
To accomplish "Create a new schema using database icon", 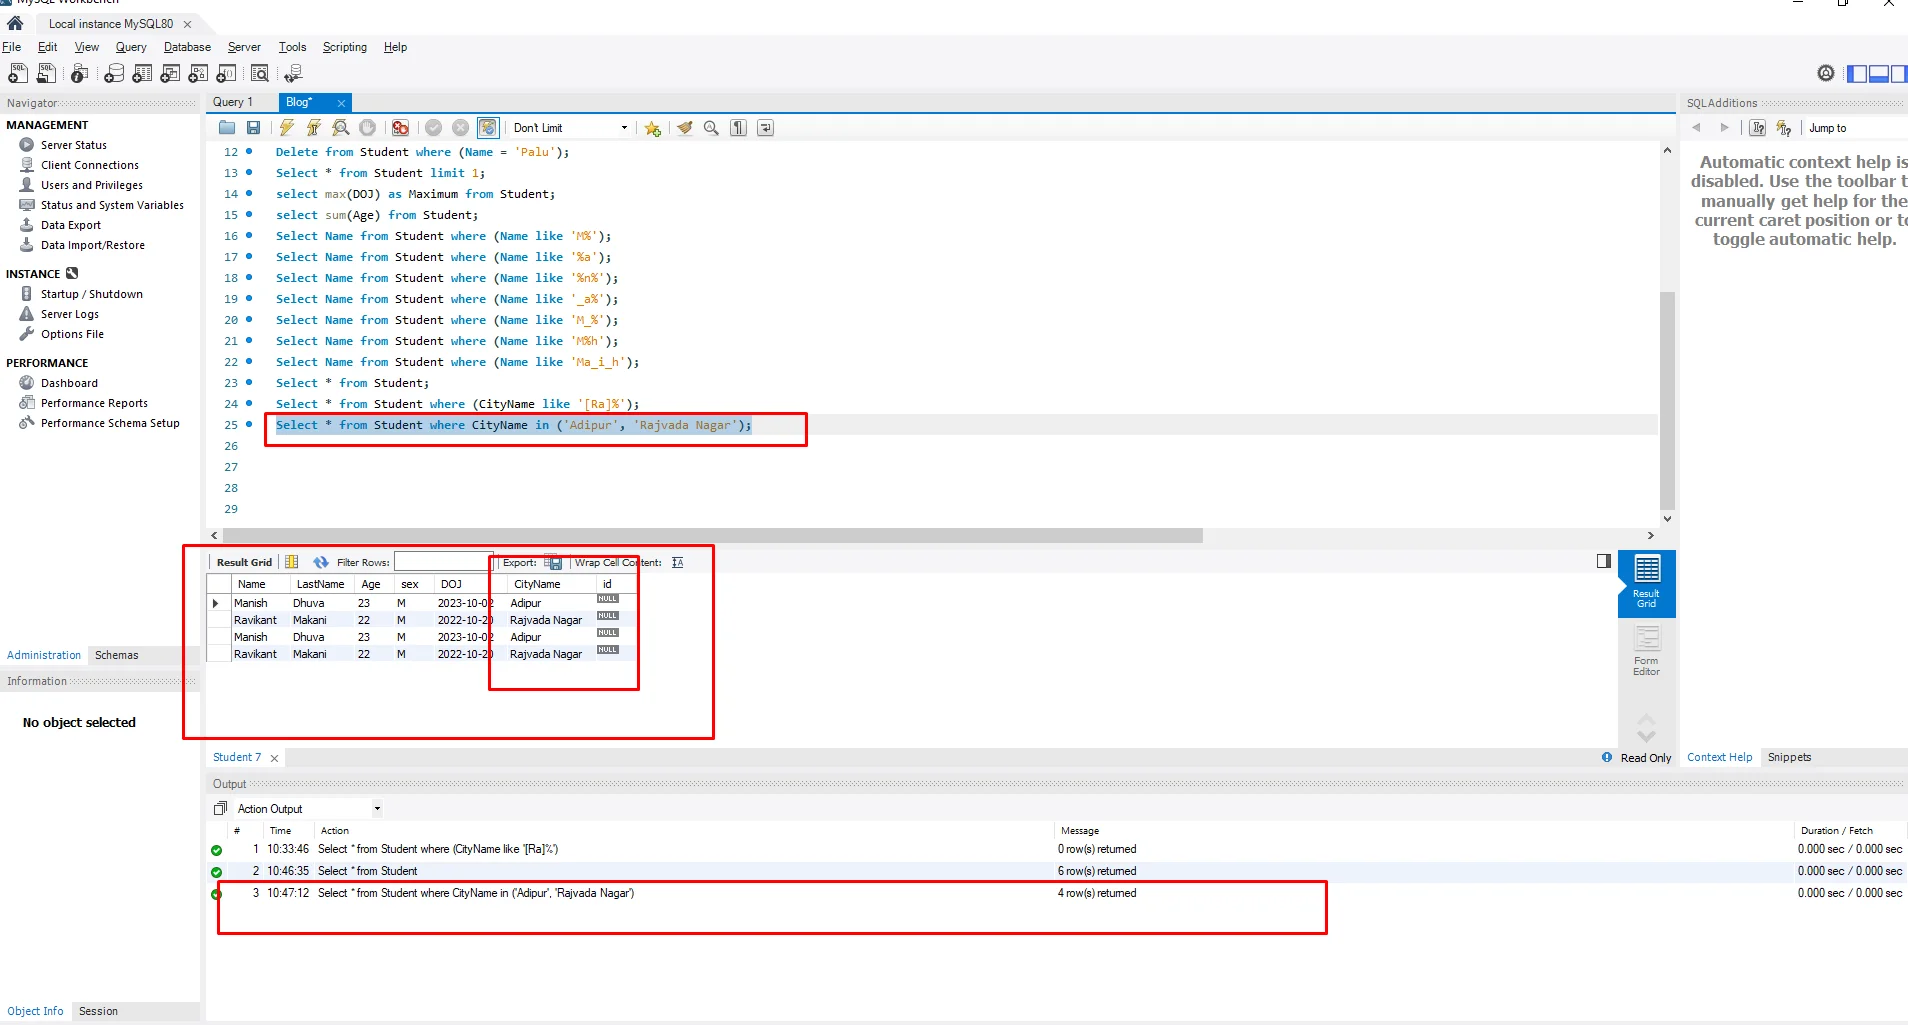I will point(114,74).
